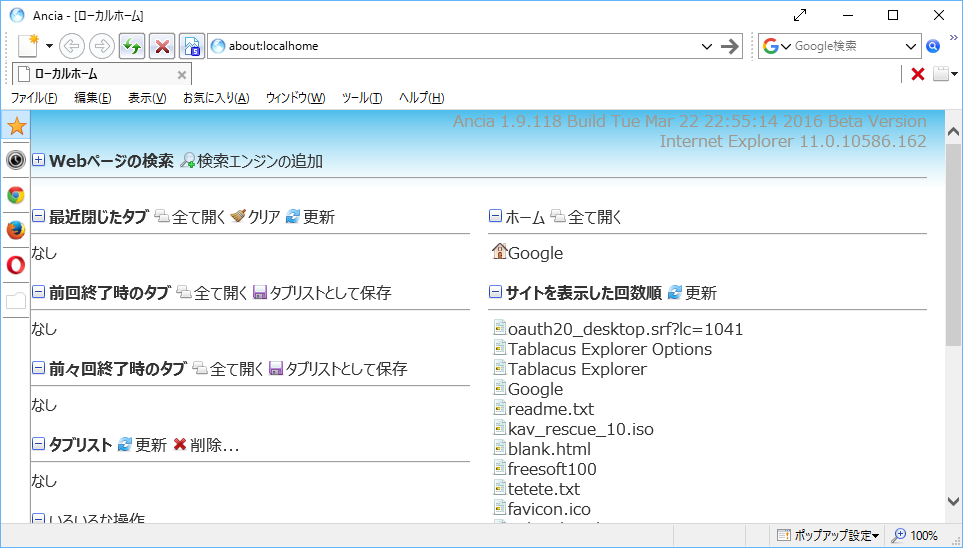Viewport: 963px width, 548px height.
Task: Click the vertical scrollbar down arrow
Action: pyautogui.click(x=953, y=501)
